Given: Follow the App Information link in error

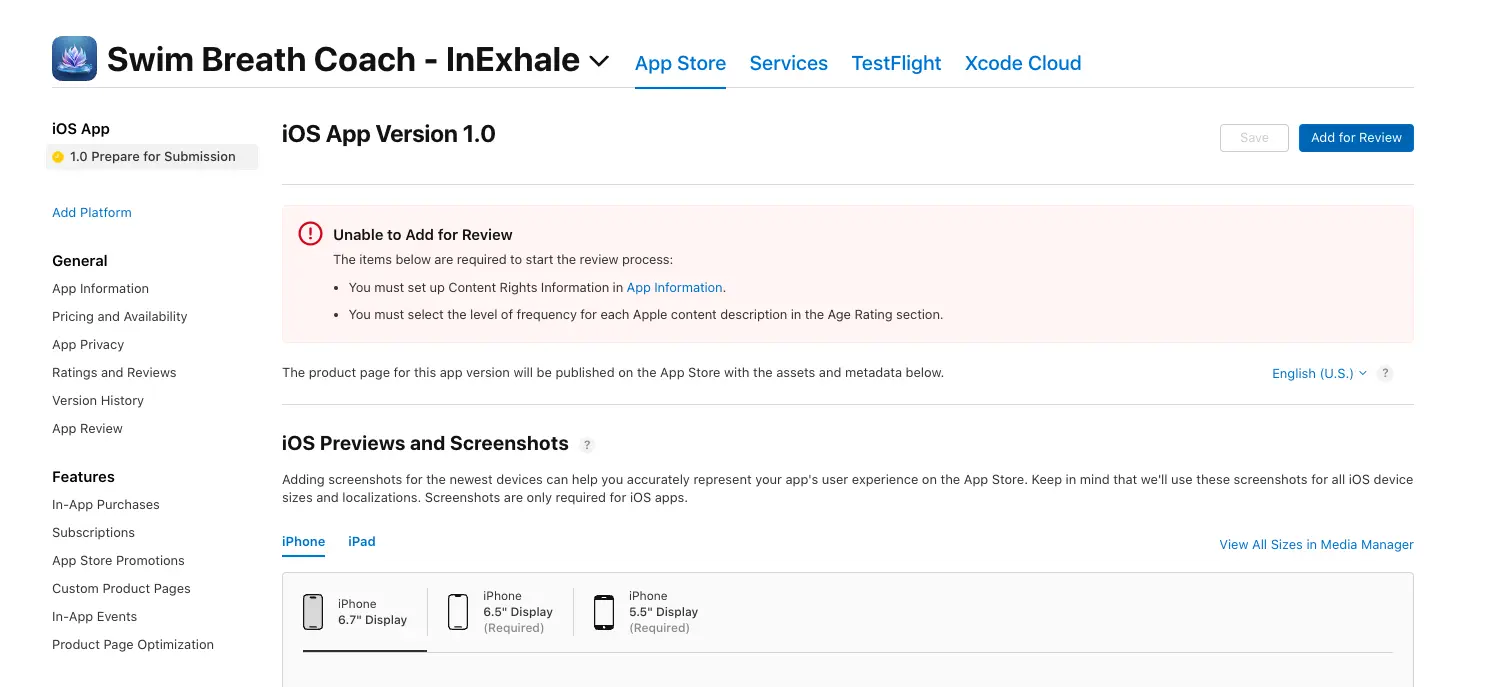Looking at the screenshot, I should (x=674, y=287).
